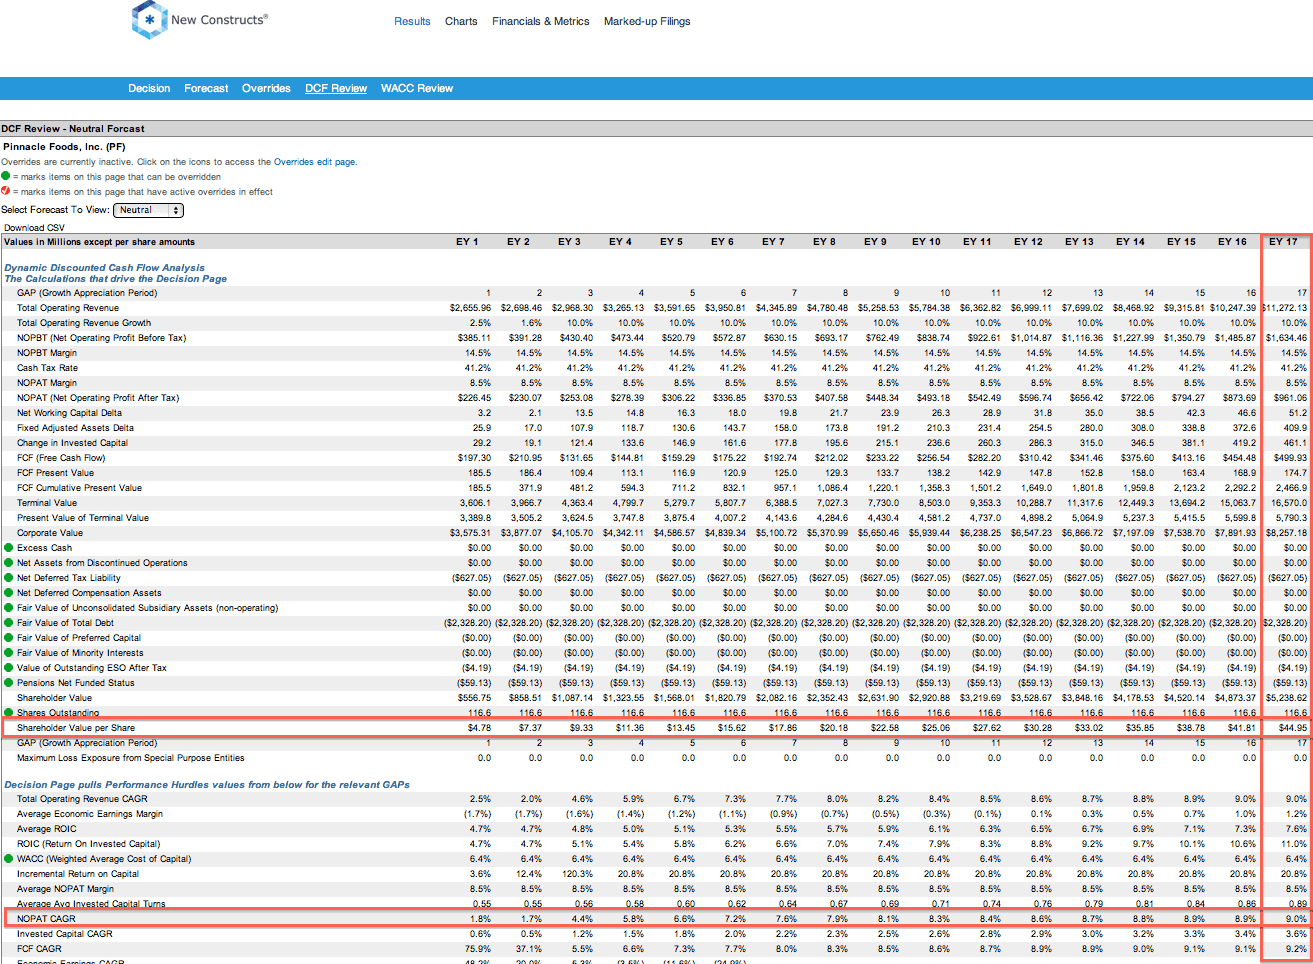Click the New Constructs hexagon logo
Viewport: 1313px width, 964px height.
click(149, 20)
